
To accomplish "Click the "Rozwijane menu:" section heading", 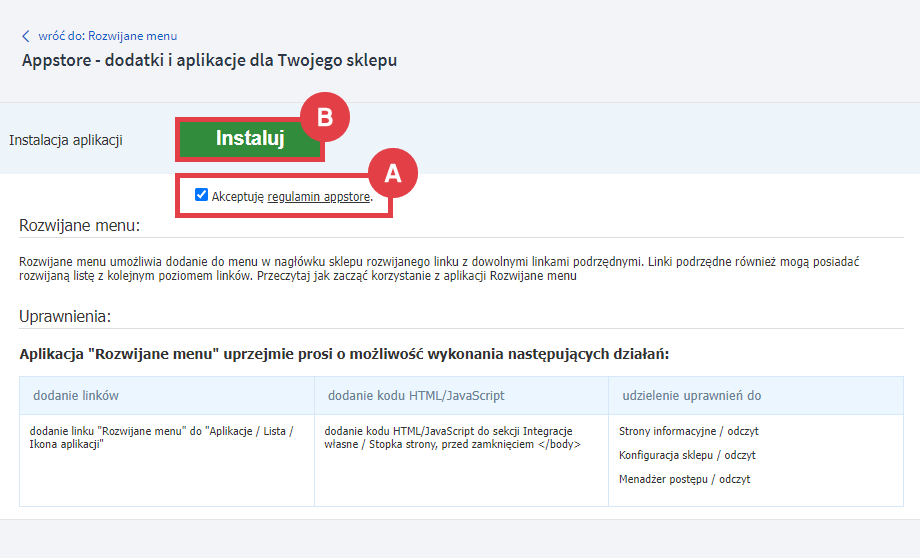I will coord(80,226).
